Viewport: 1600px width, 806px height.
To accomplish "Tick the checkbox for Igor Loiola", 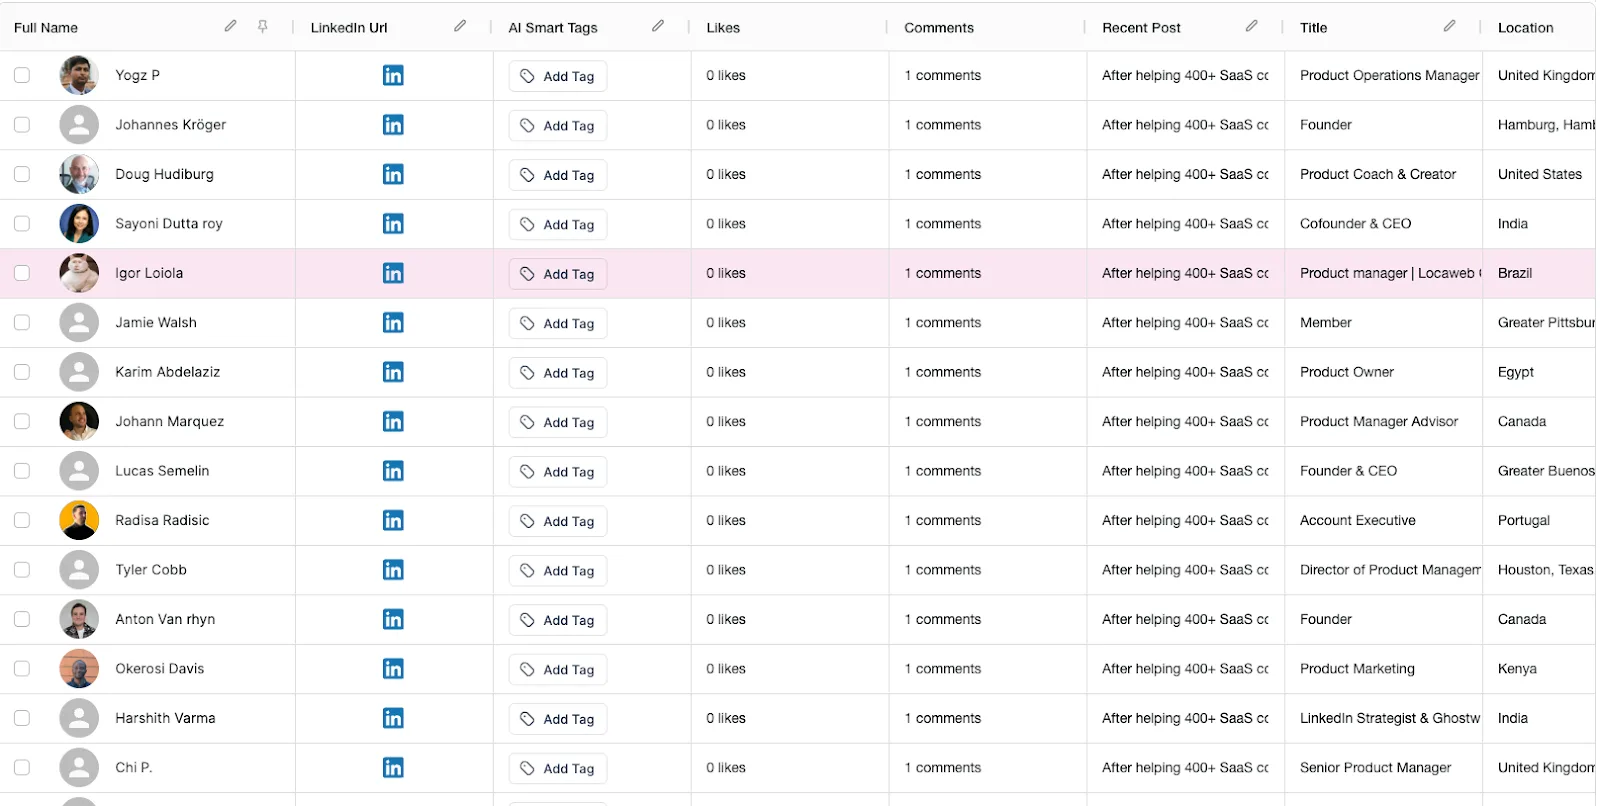I will click(x=22, y=273).
